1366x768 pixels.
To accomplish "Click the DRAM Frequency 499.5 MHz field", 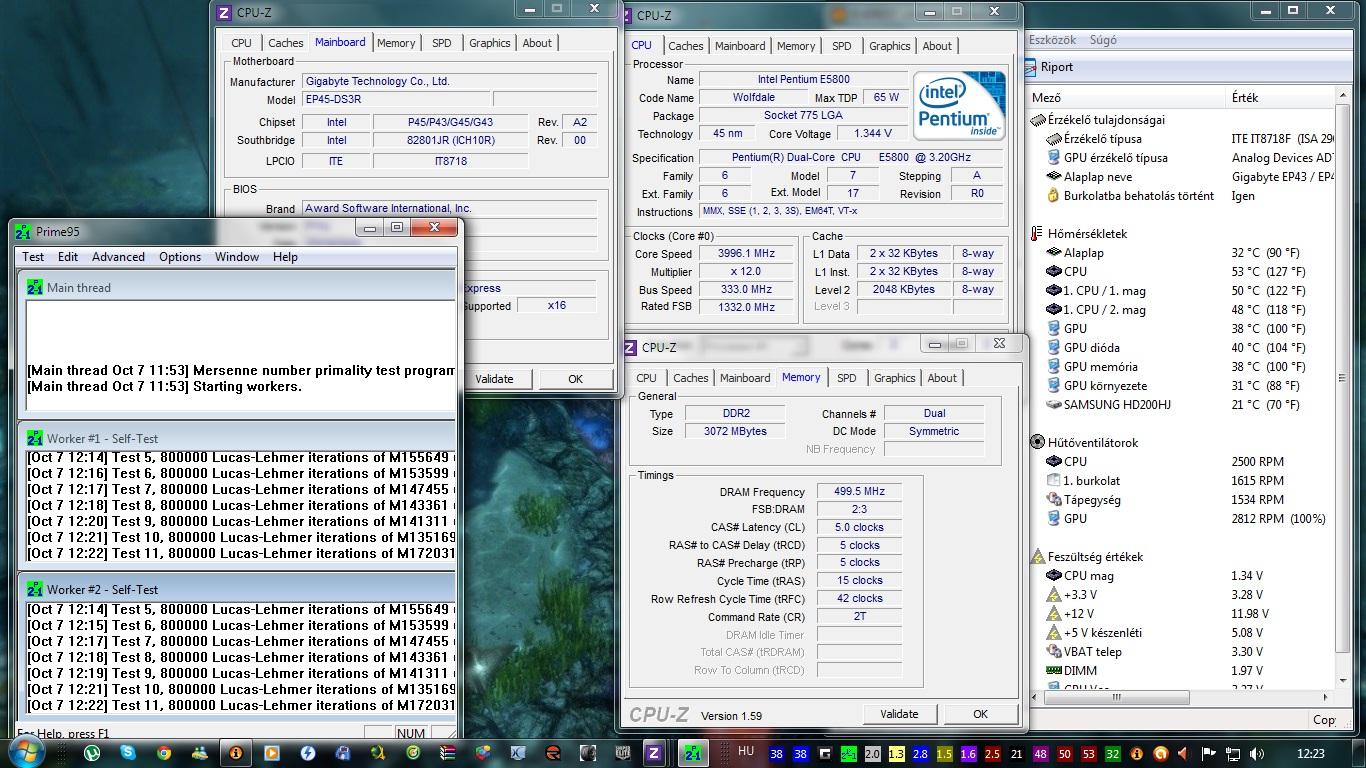I will coord(859,492).
